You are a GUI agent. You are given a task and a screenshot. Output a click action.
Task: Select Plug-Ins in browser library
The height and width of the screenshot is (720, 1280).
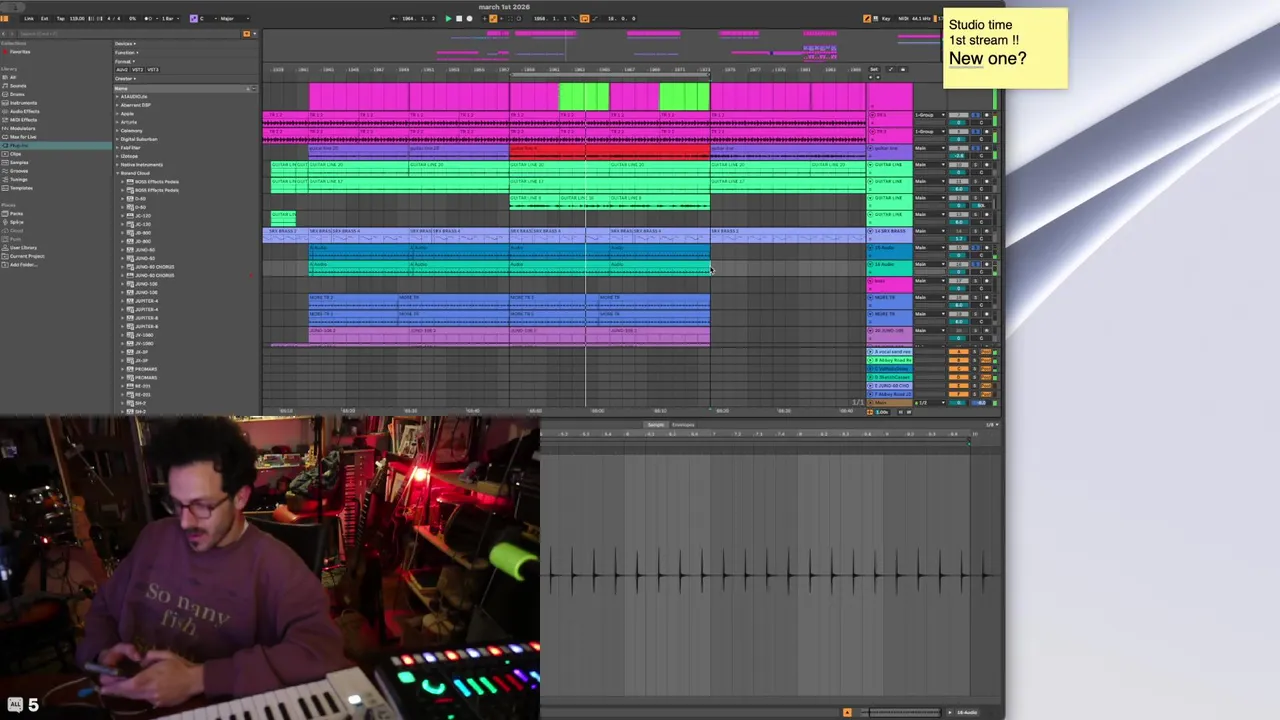click(56, 145)
